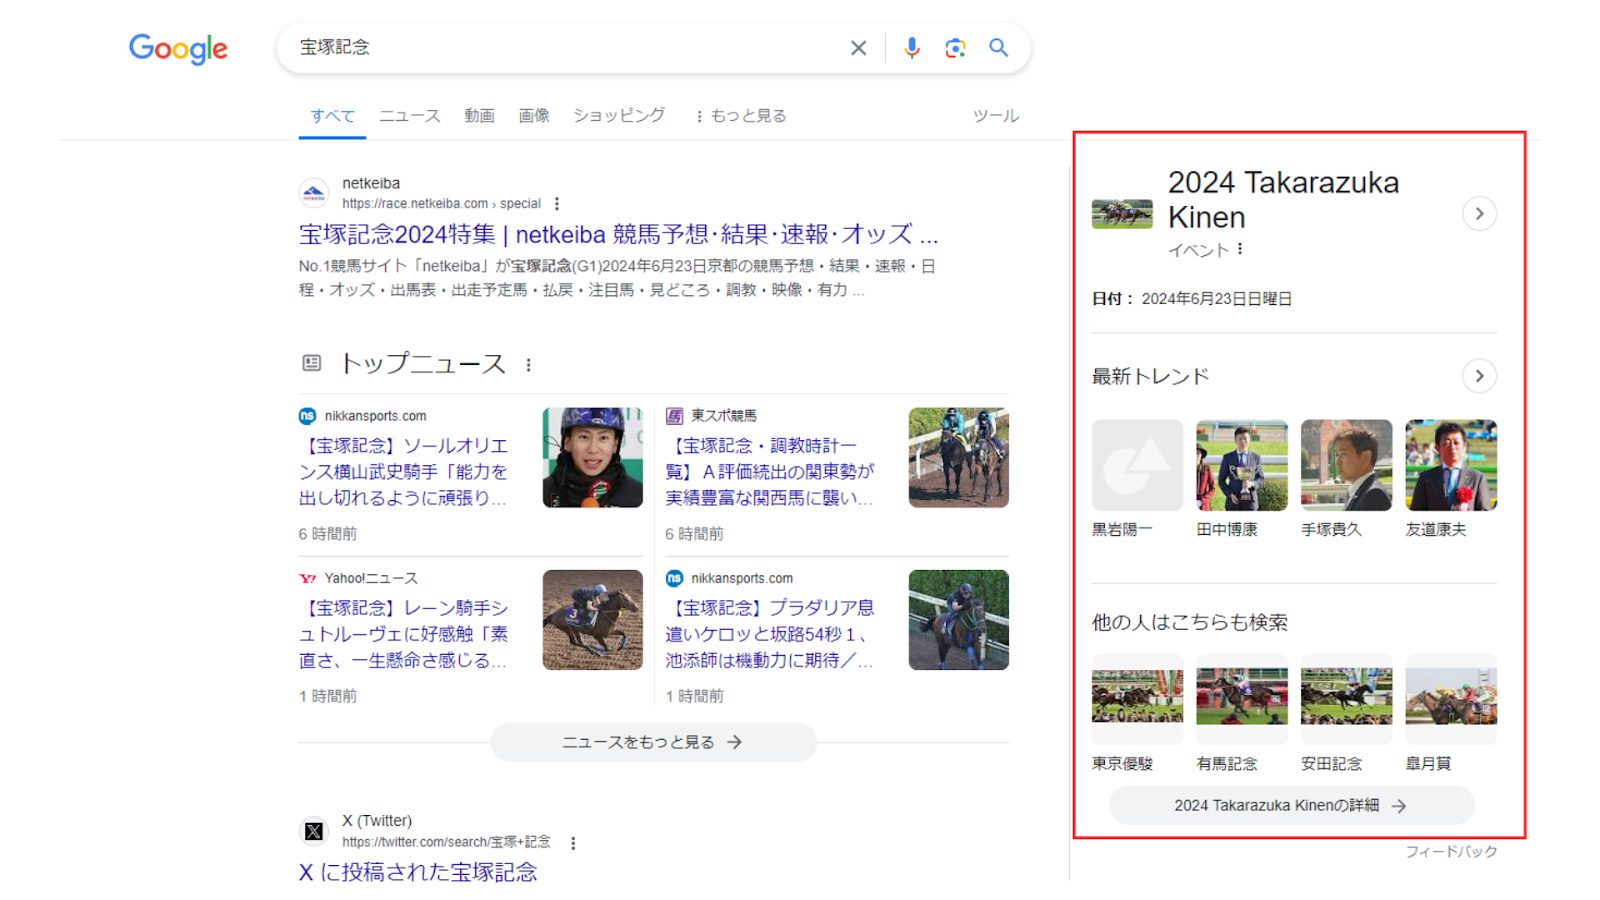This screenshot has height=900, width=1600.
Task: Click the プラダリア story's horse thumbnail
Action: click(x=958, y=620)
